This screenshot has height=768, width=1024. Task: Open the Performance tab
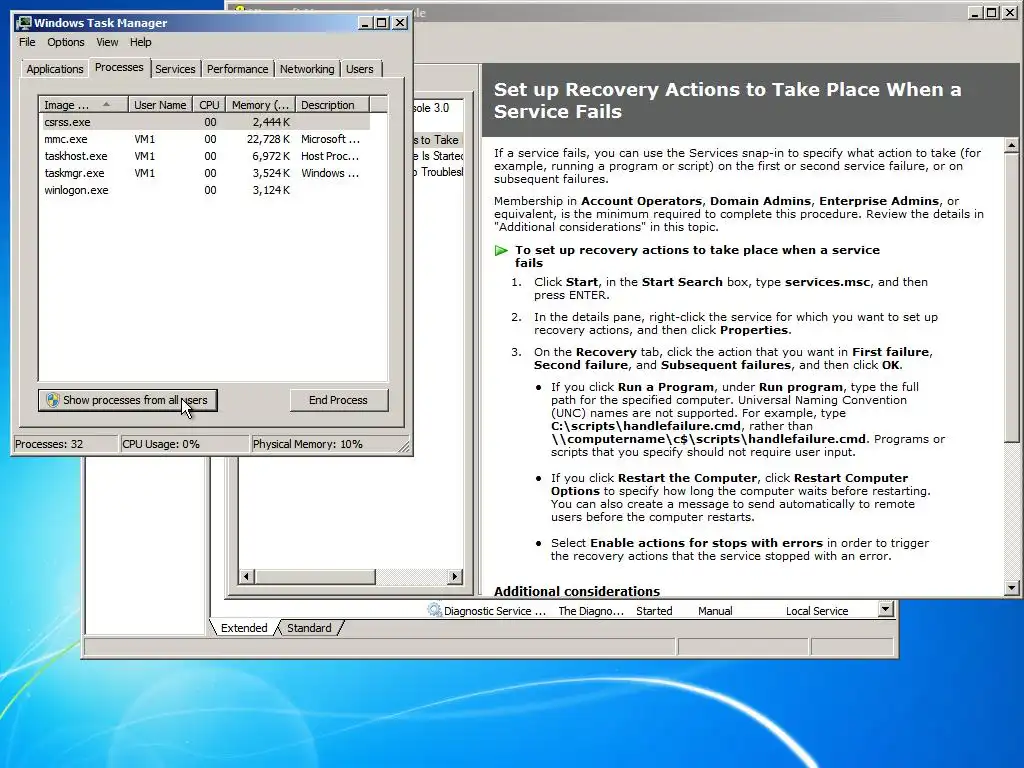point(237,69)
